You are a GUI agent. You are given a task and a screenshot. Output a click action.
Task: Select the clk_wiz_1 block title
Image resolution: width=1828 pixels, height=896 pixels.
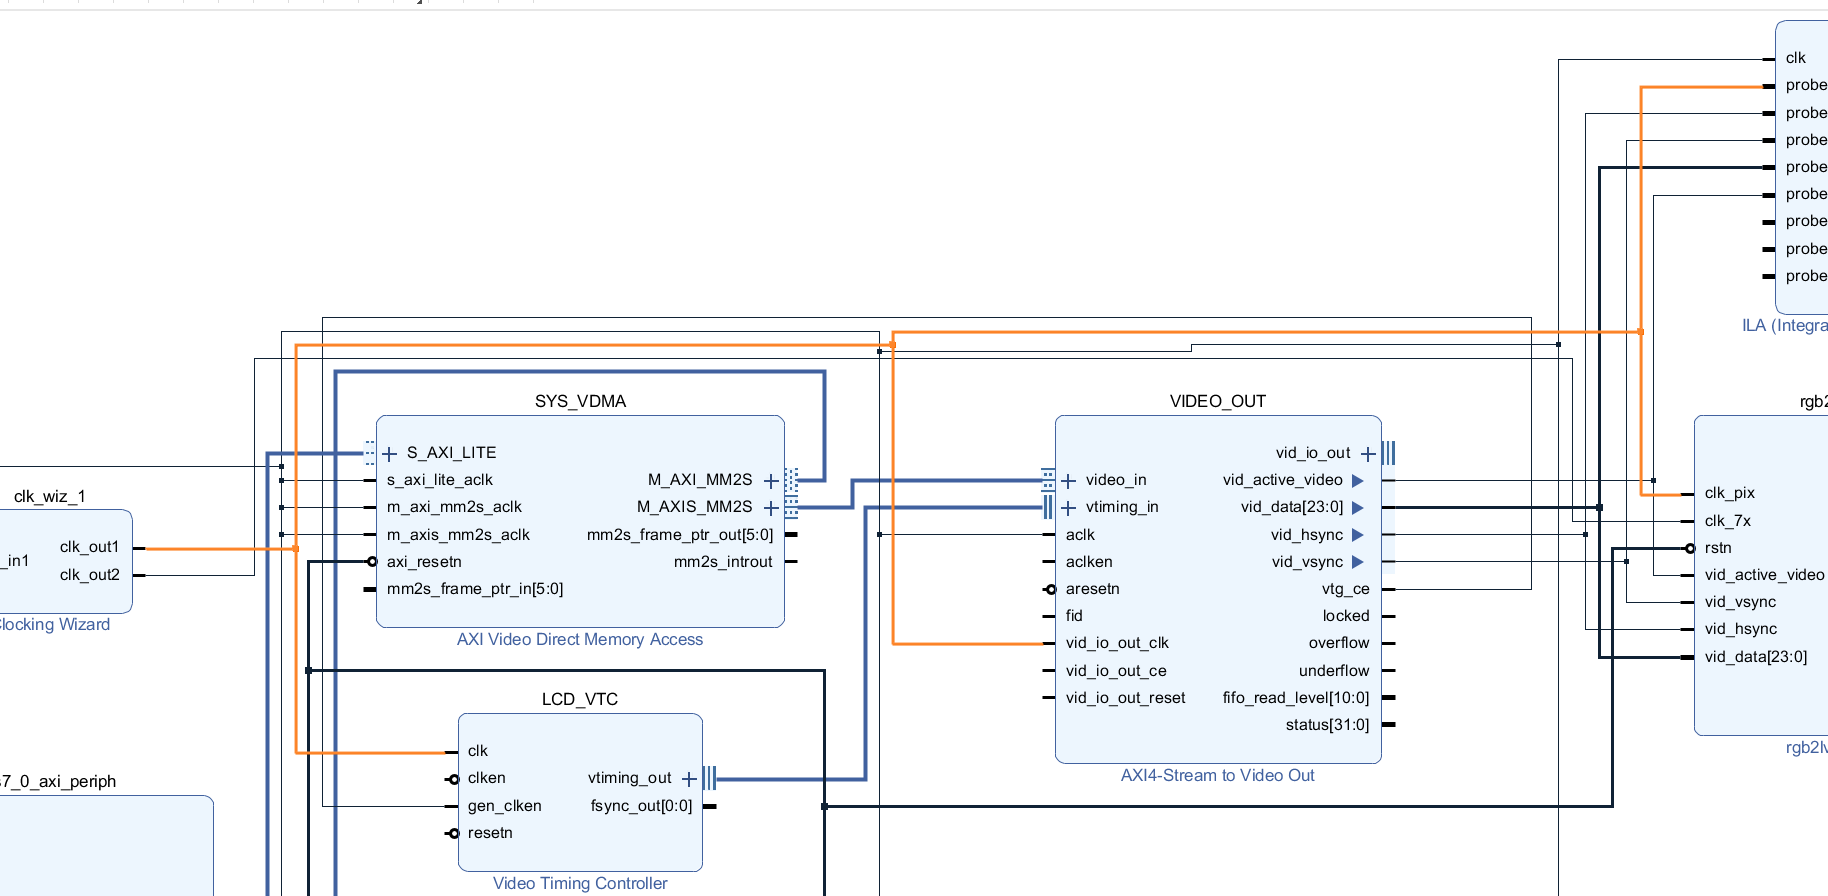pyautogui.click(x=50, y=496)
